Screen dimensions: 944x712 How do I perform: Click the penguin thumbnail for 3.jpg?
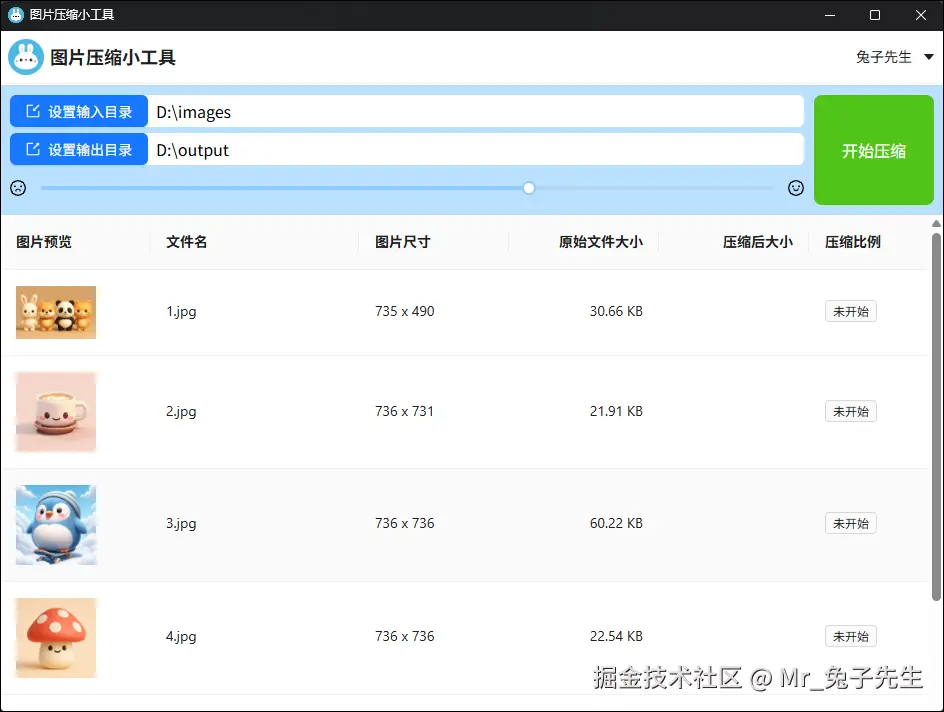pos(56,523)
